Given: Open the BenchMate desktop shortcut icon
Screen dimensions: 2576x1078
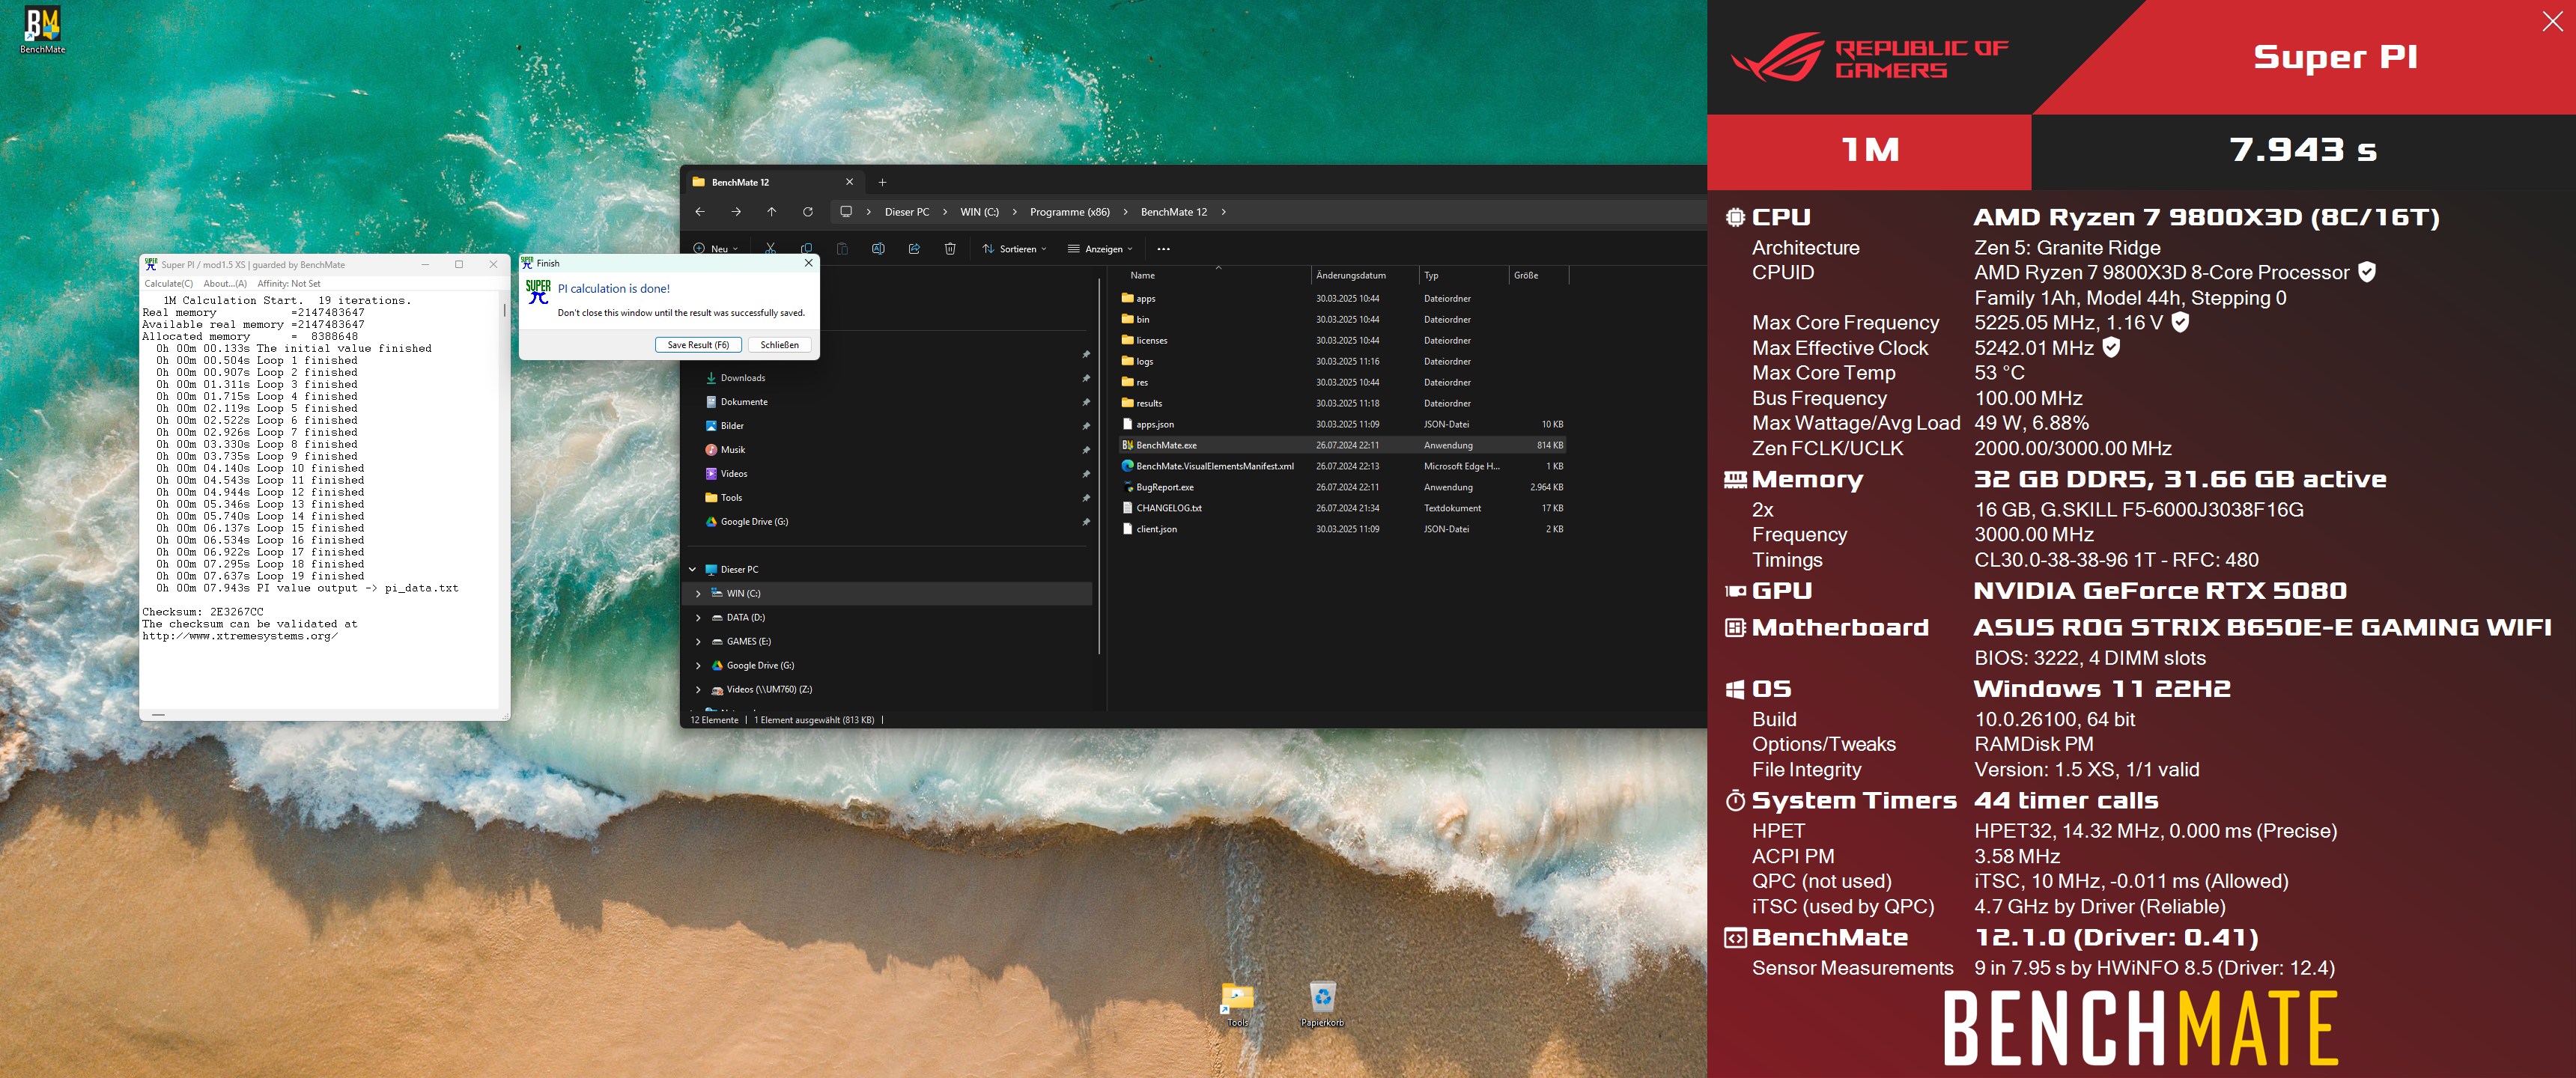Looking at the screenshot, I should click(x=42, y=30).
